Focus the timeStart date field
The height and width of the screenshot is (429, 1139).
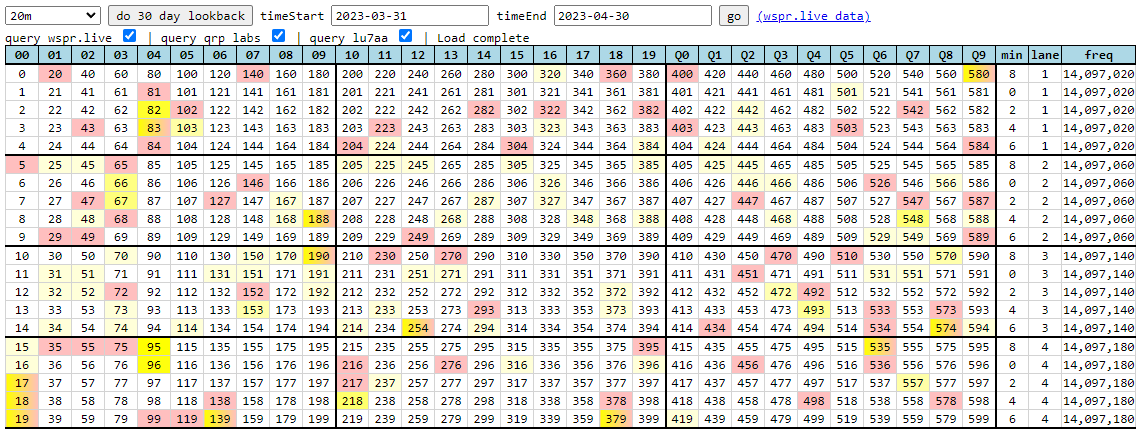[408, 16]
